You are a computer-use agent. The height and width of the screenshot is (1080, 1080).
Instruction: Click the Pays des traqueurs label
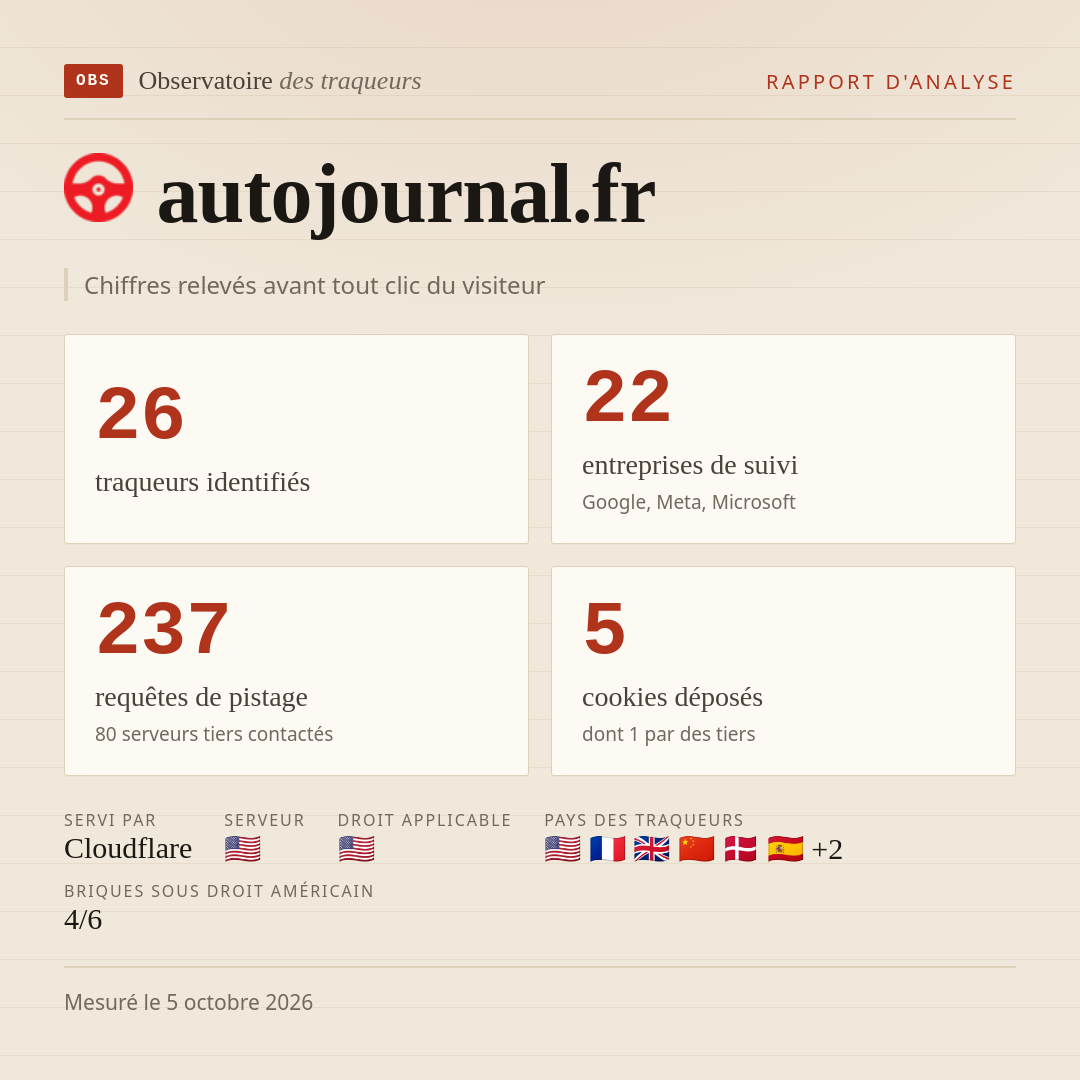point(644,820)
